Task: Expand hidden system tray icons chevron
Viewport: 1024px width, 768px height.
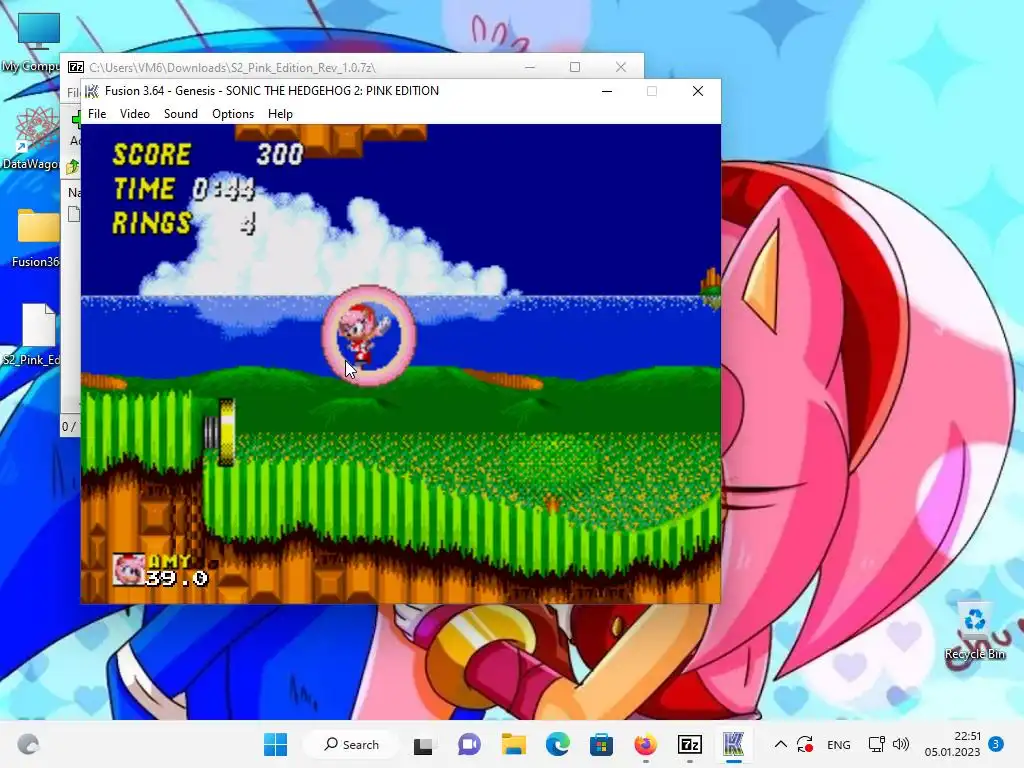Action: point(780,744)
